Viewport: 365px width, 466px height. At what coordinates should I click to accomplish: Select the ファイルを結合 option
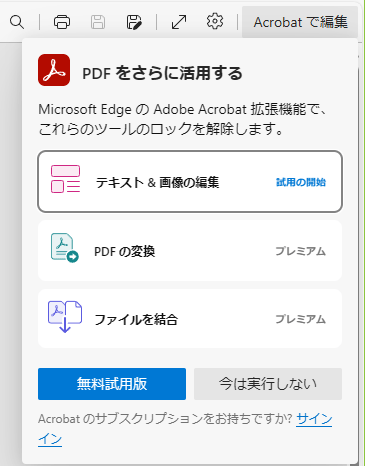[190, 319]
